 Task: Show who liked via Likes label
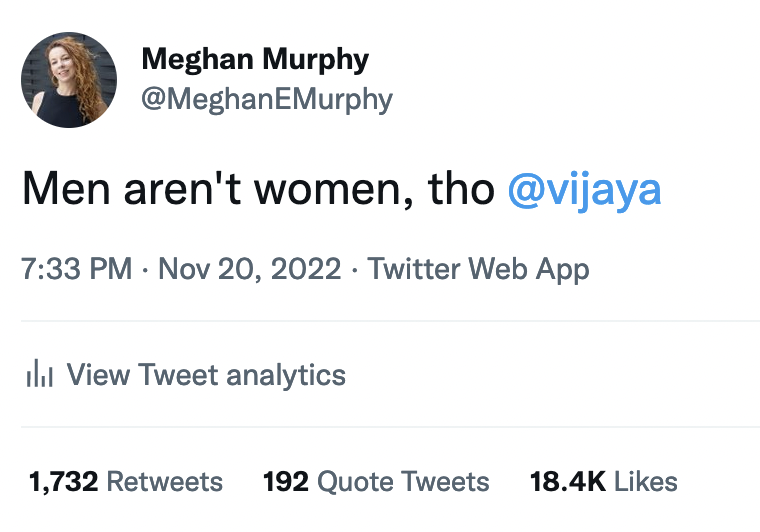[646, 482]
